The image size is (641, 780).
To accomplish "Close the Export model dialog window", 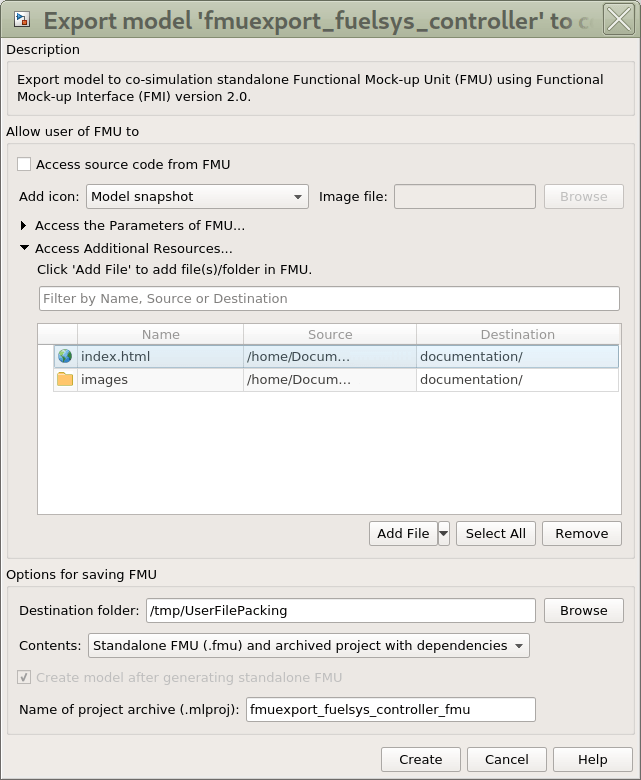I will point(618,20).
